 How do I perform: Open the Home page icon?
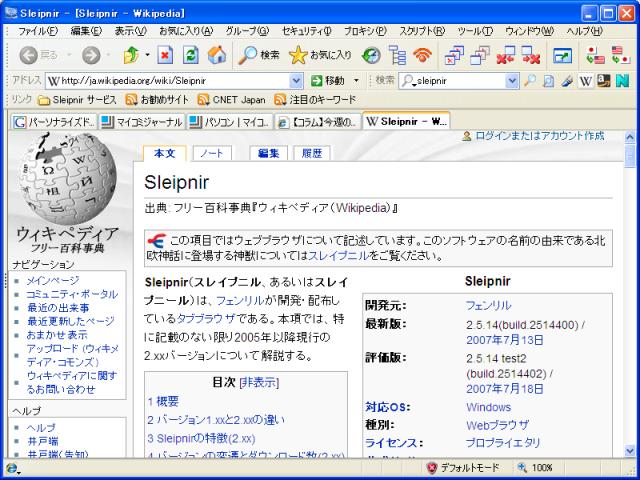click(217, 55)
